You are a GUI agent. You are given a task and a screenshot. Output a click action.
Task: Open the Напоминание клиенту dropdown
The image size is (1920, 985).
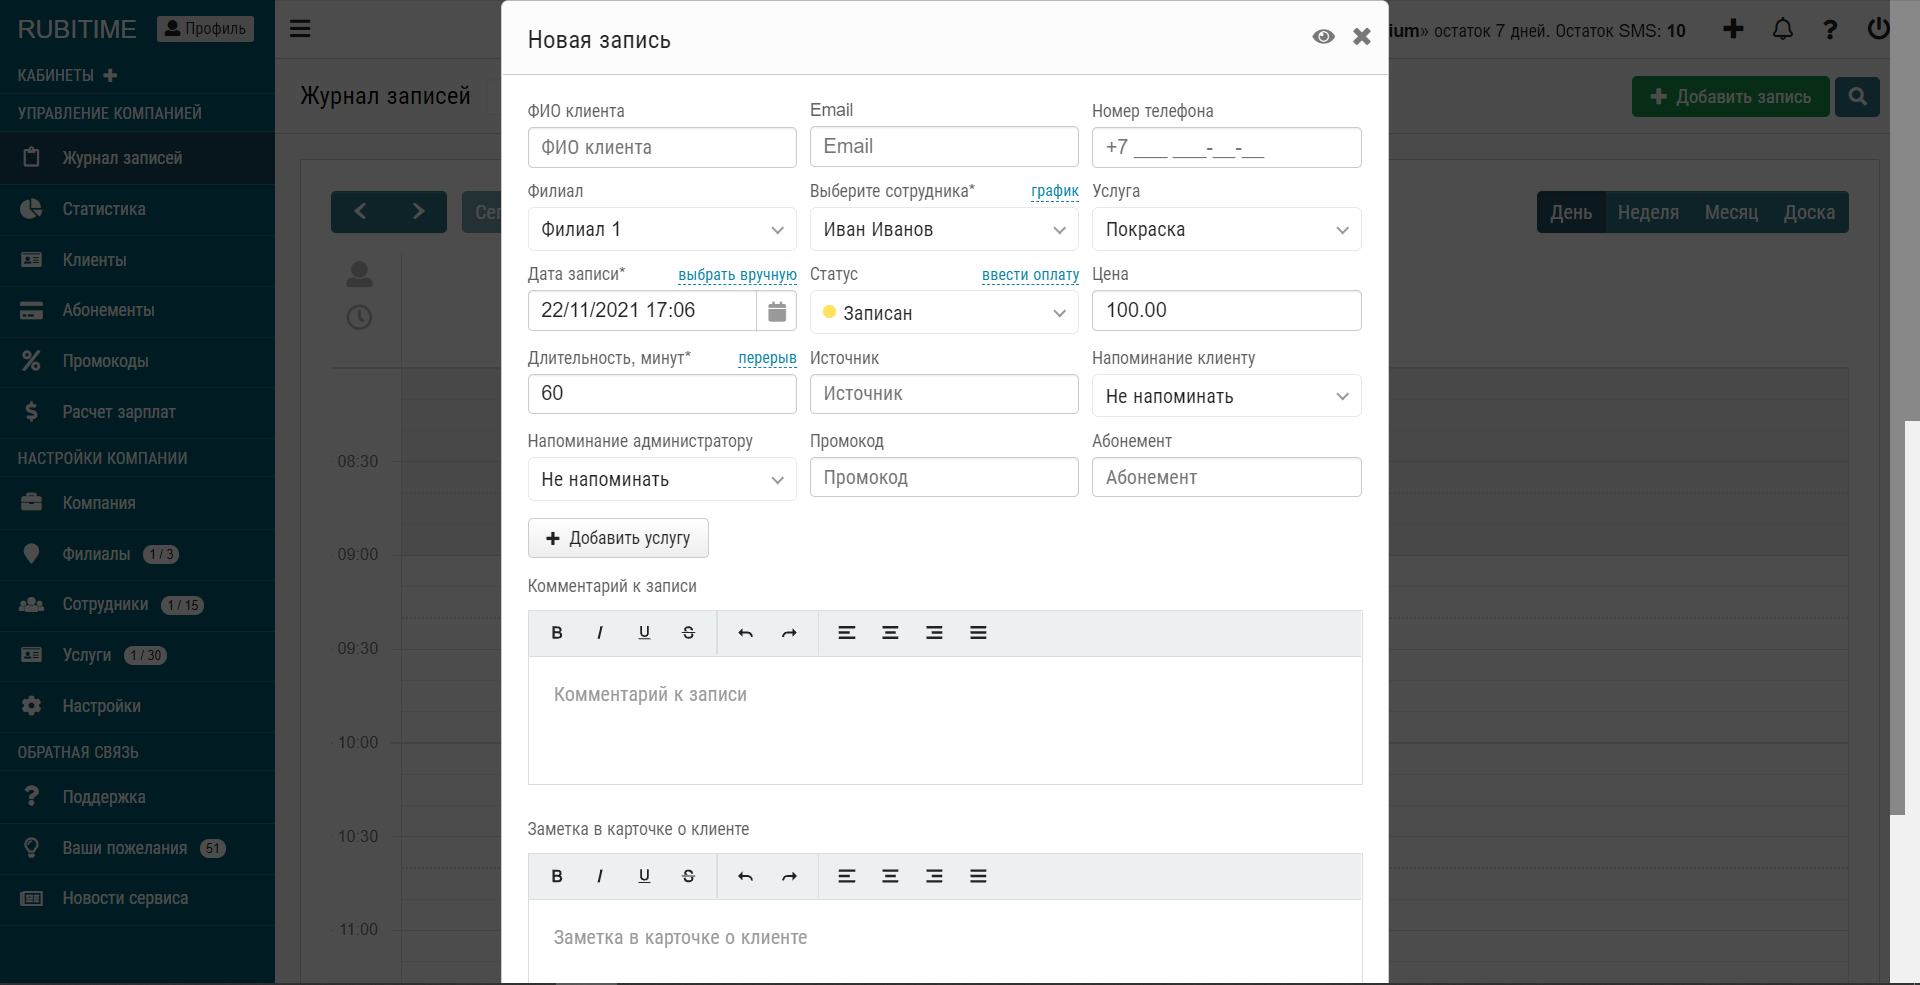[x=1226, y=396]
